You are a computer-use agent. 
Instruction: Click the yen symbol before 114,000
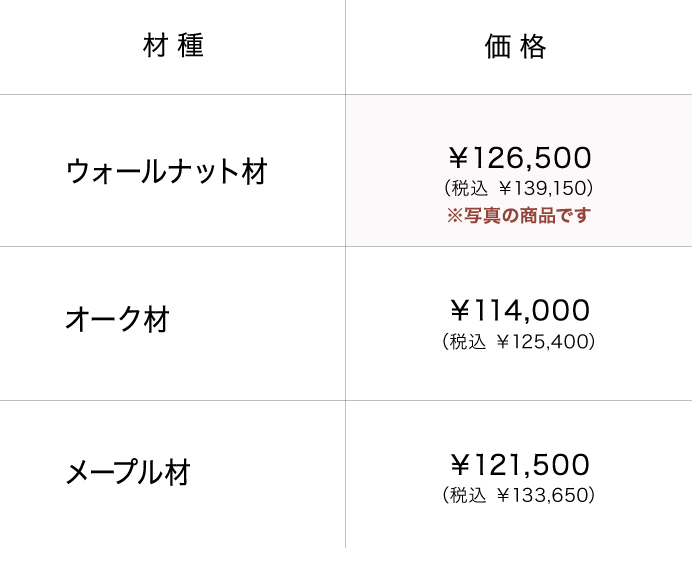click(x=459, y=311)
